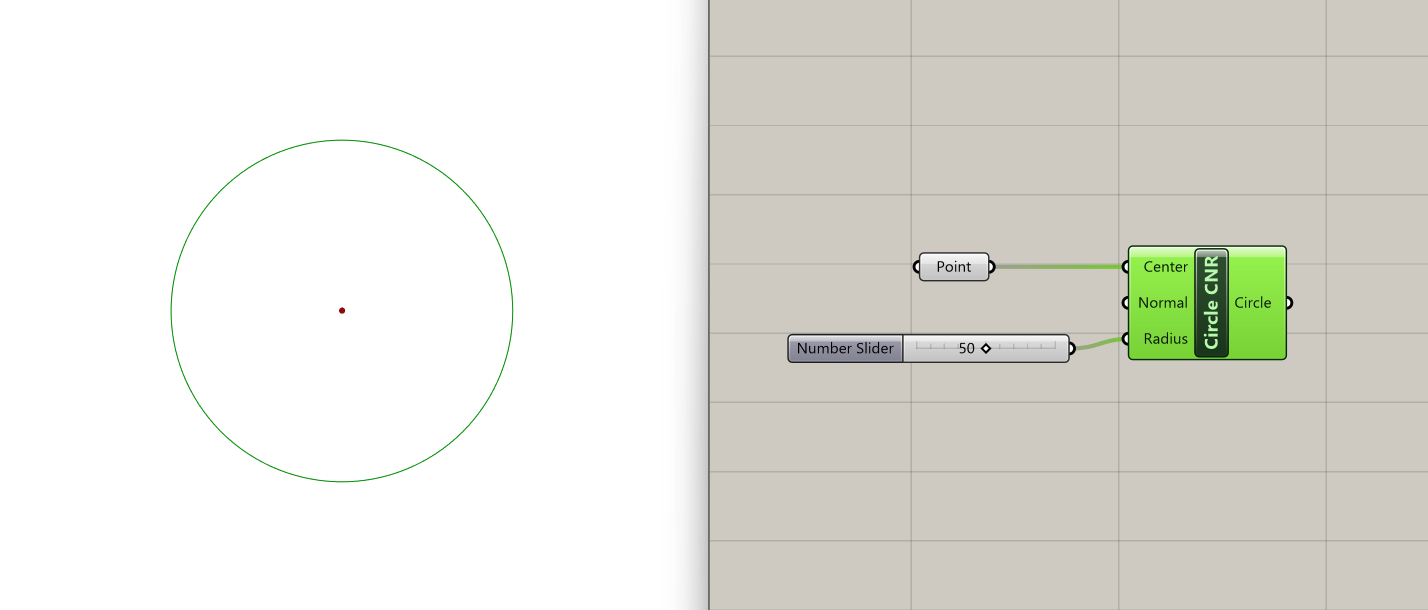Select the wire from slider to Radius
Viewport: 1428px width, 610px height.
tap(1099, 344)
